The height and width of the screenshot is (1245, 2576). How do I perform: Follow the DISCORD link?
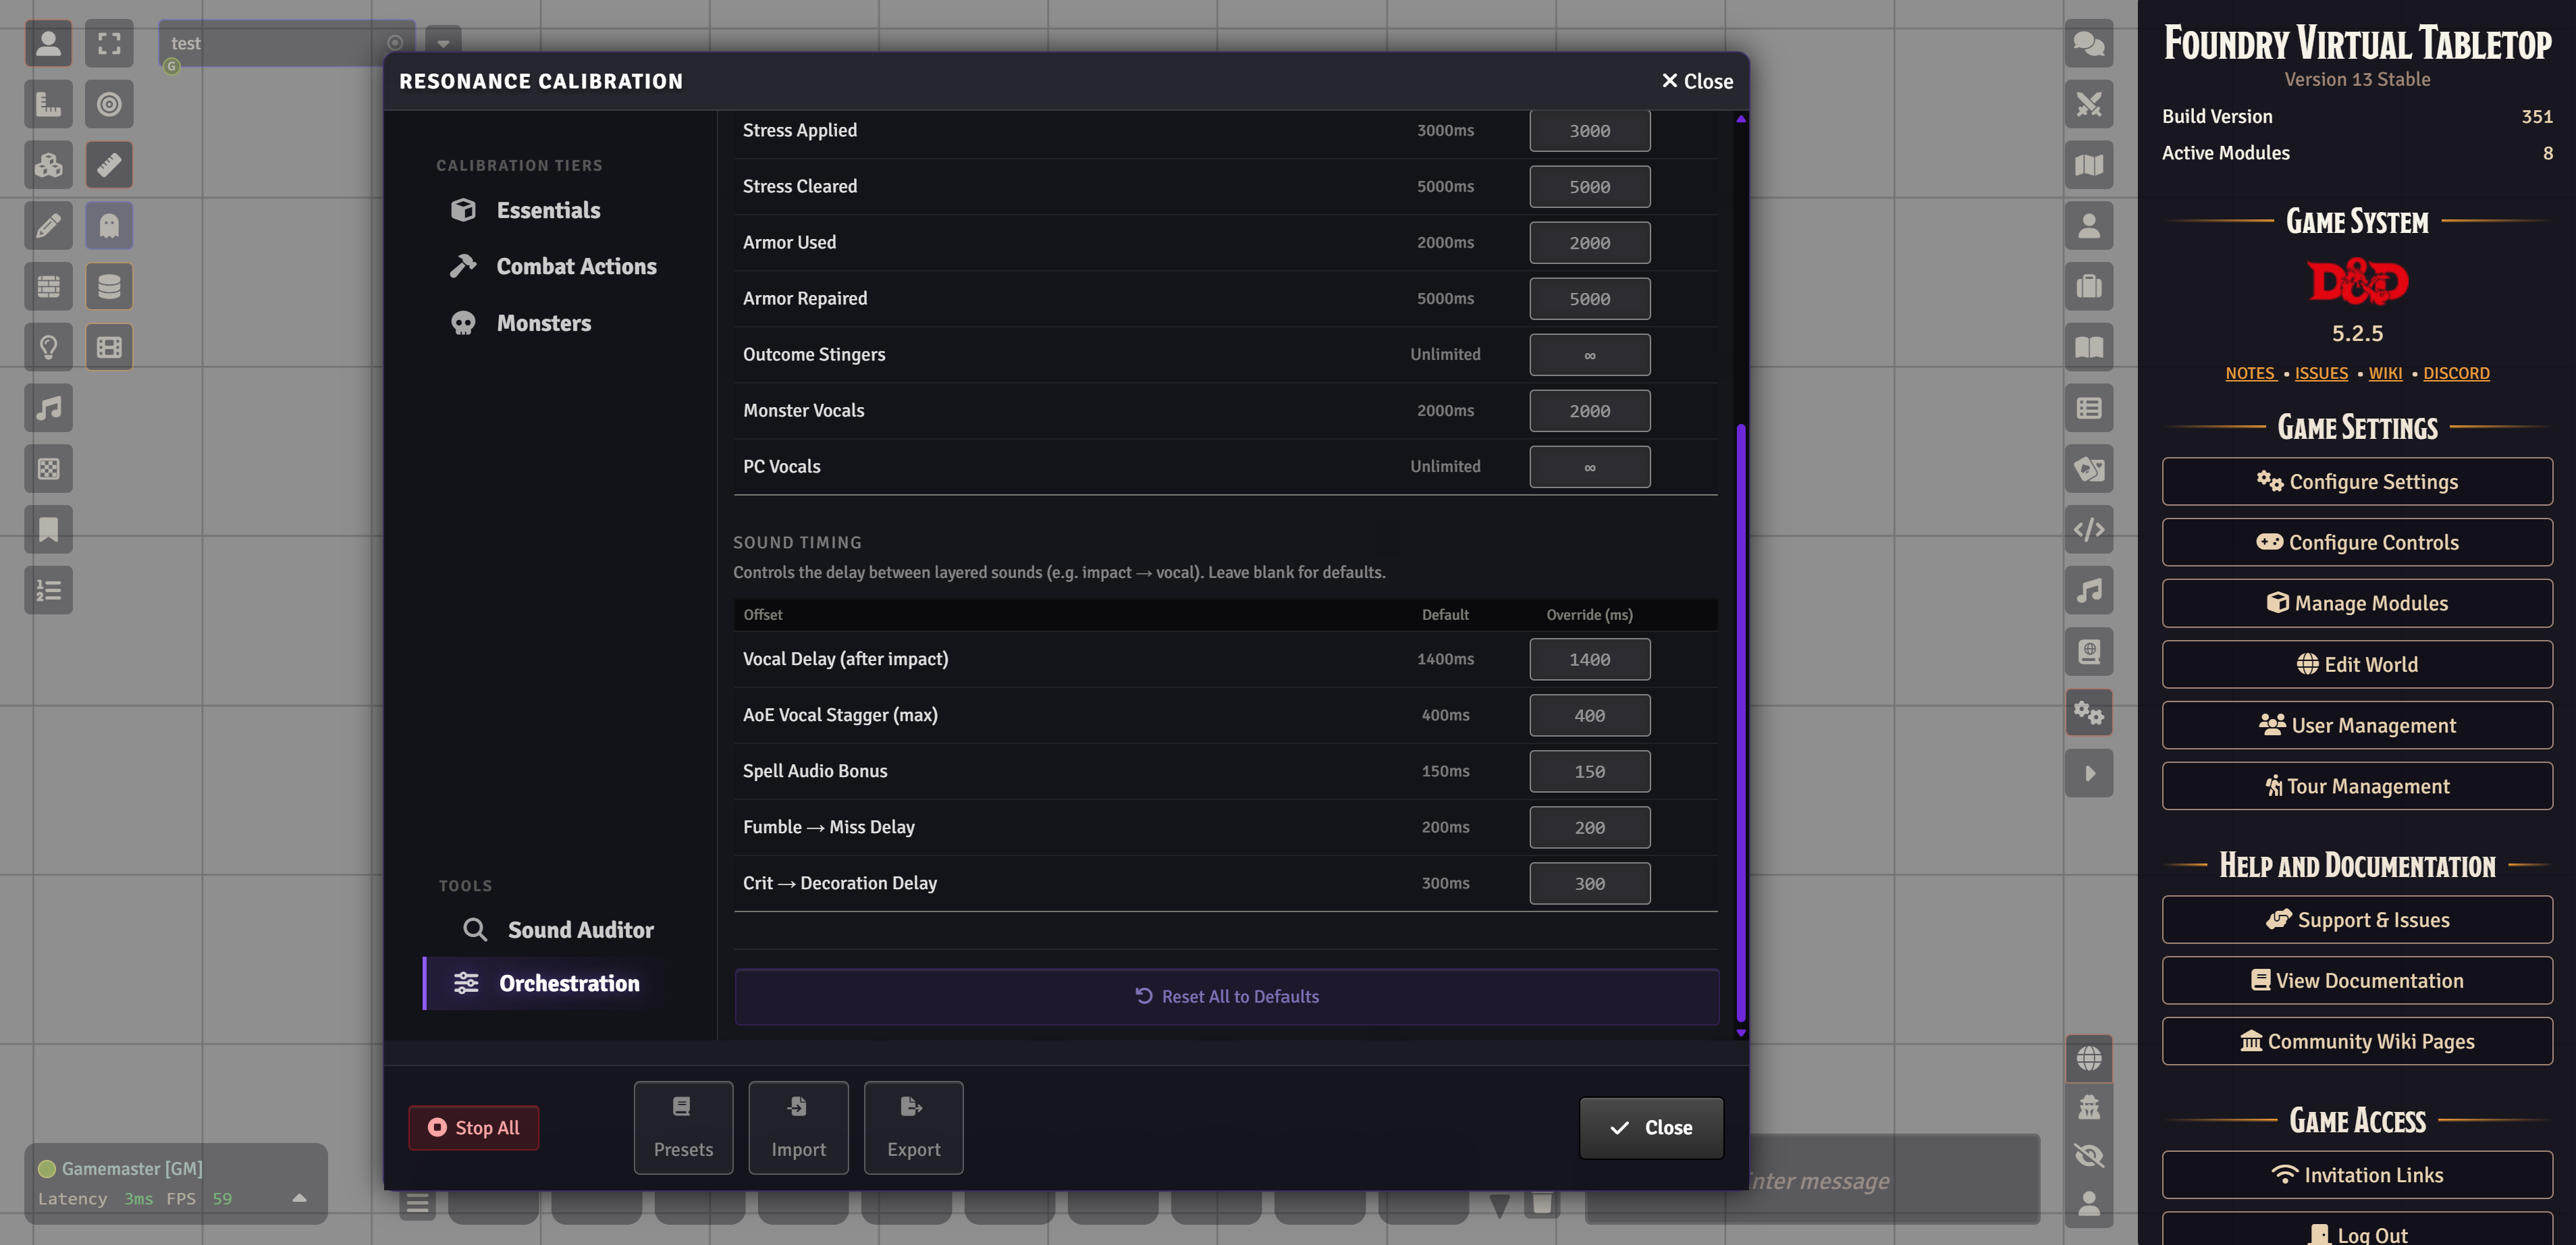click(x=2455, y=373)
